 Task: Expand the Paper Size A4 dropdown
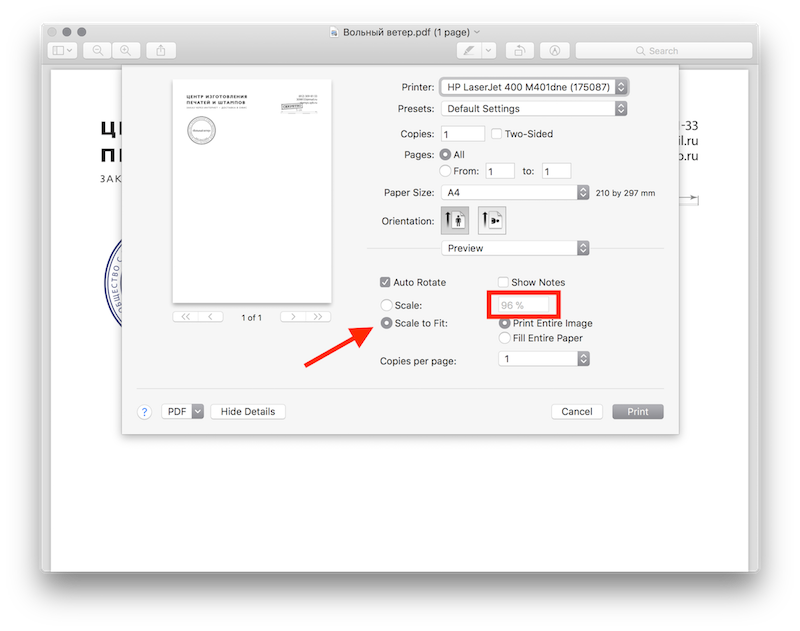pyautogui.click(x=514, y=192)
